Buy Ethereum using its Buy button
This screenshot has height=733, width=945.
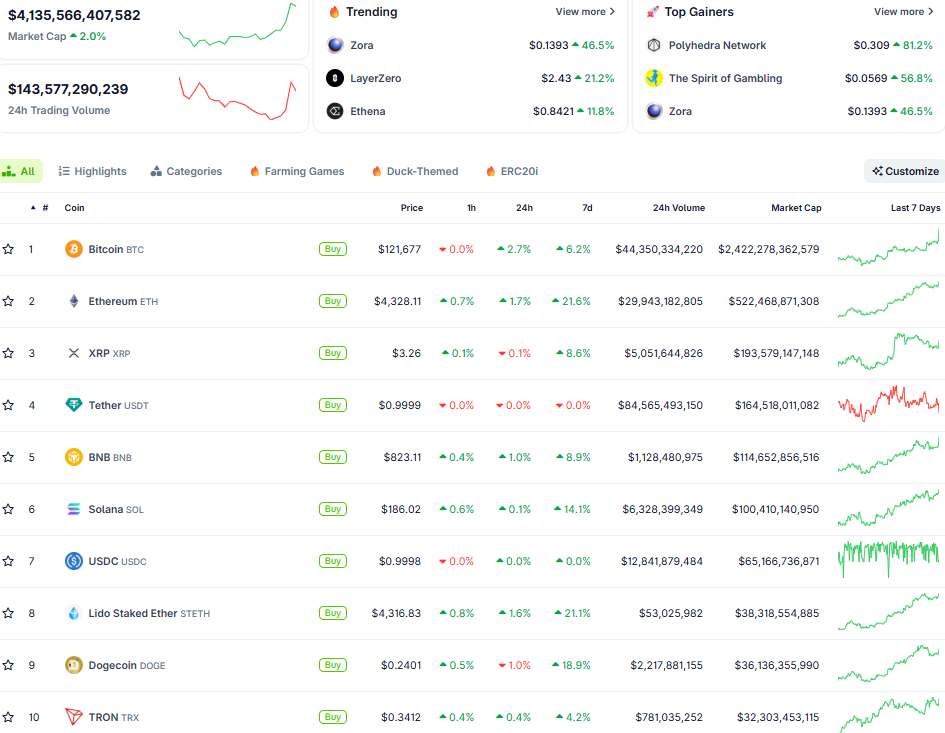pos(333,301)
